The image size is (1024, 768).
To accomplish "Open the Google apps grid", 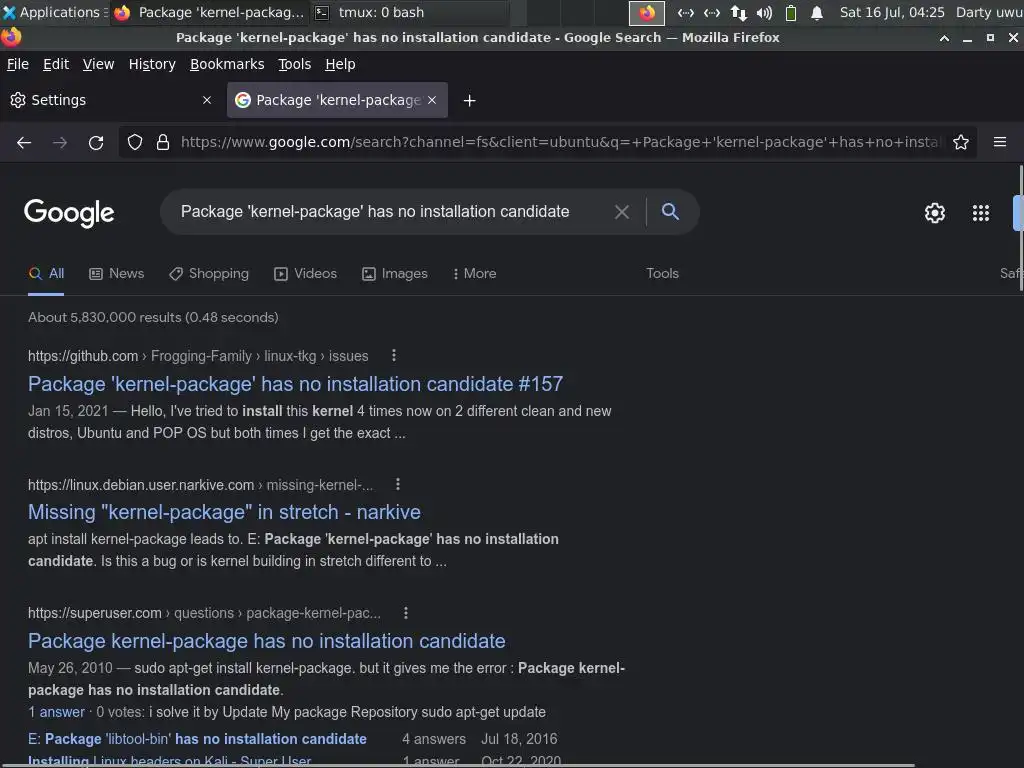I will (x=981, y=213).
